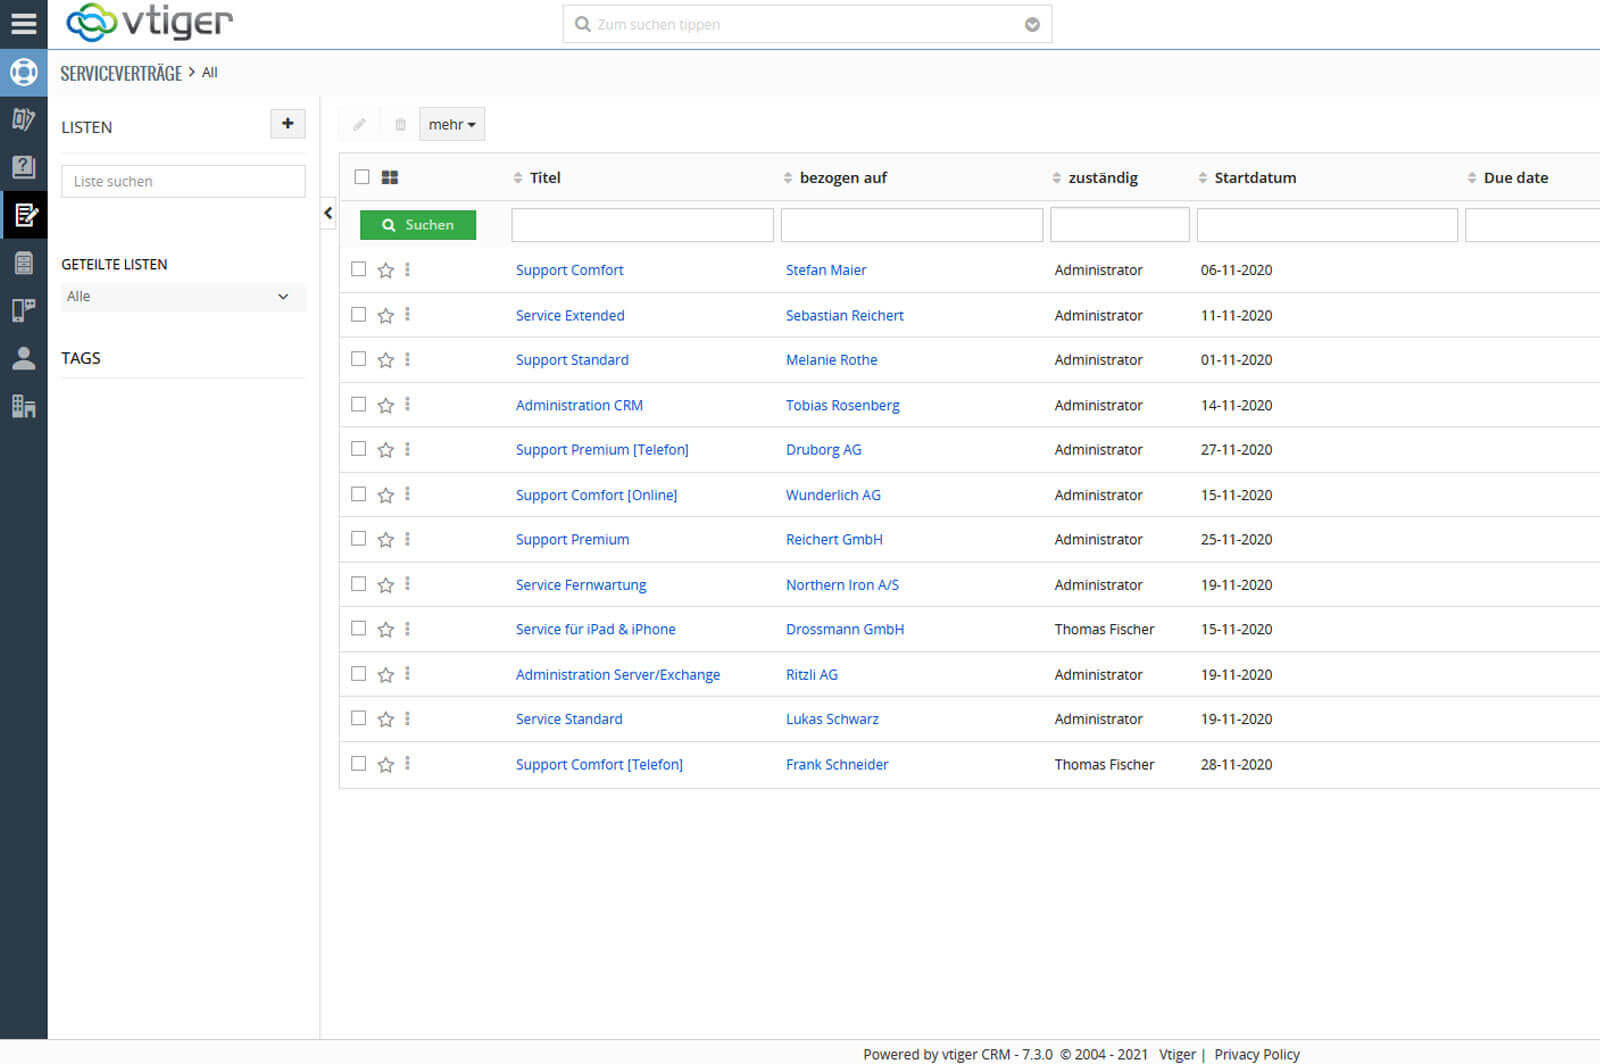
Task: Open the contacts person icon in sidebar
Action: point(23,358)
